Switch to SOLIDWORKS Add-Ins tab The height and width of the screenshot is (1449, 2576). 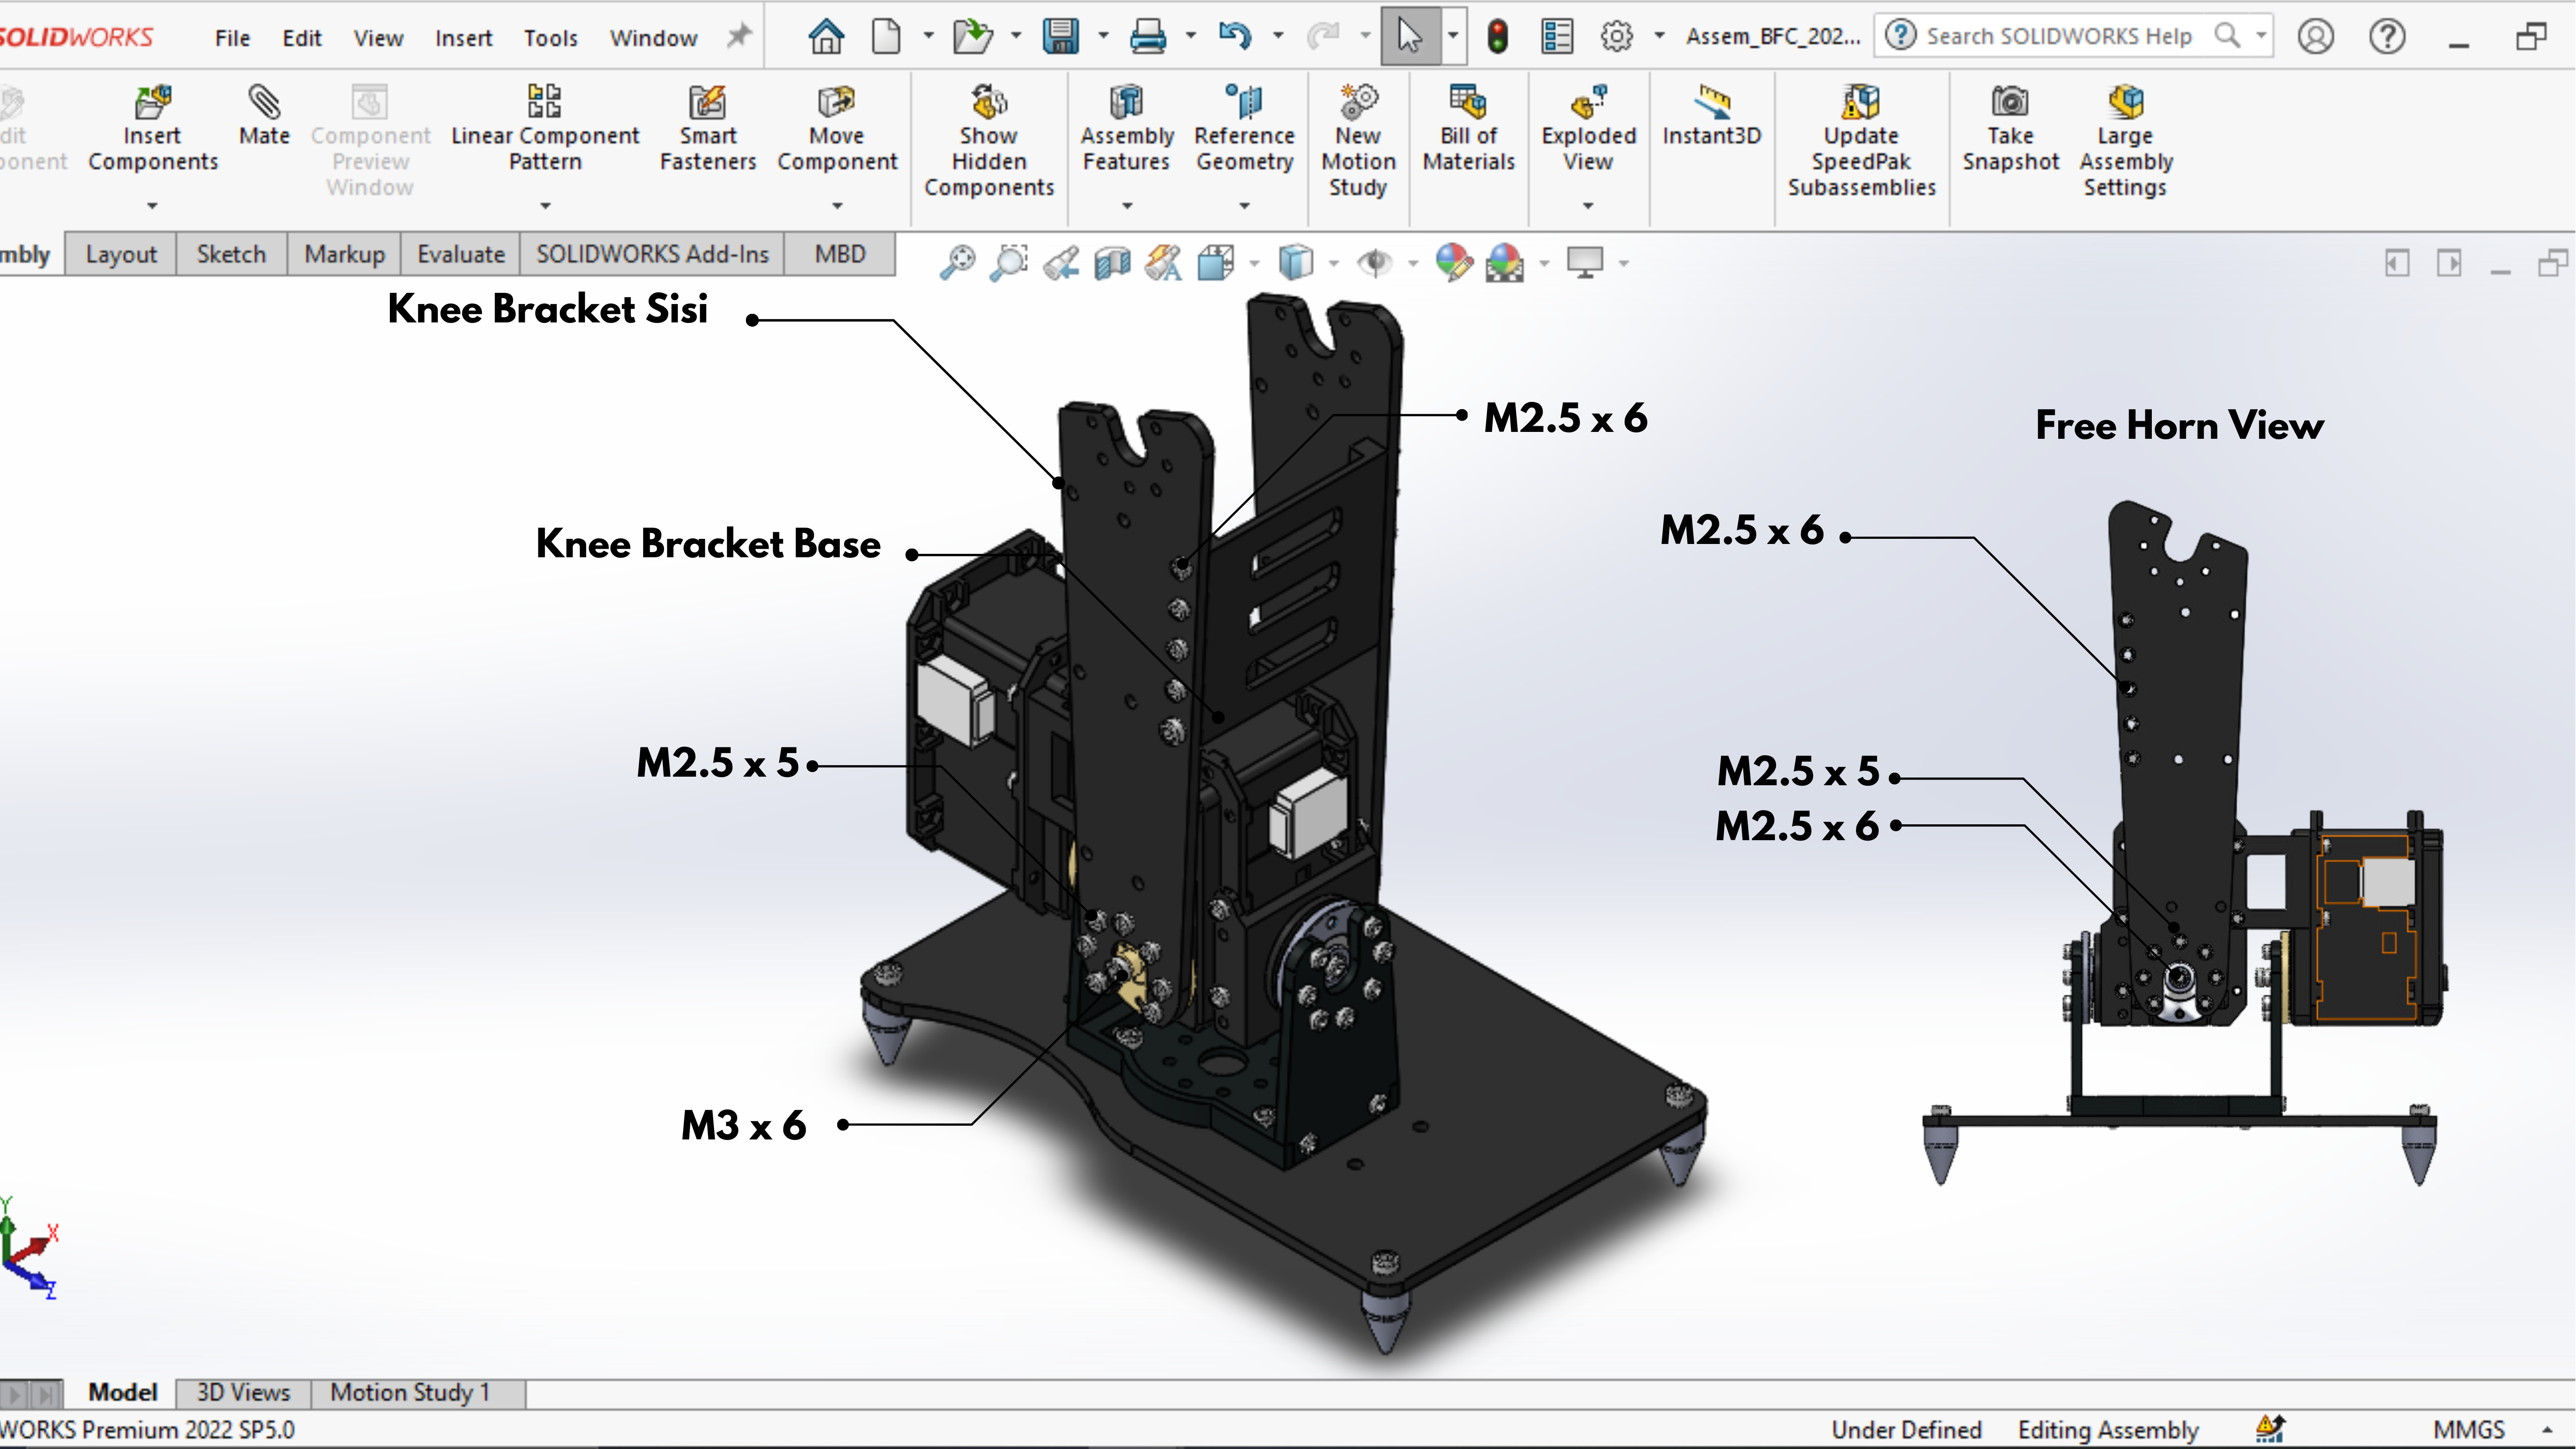652,254
